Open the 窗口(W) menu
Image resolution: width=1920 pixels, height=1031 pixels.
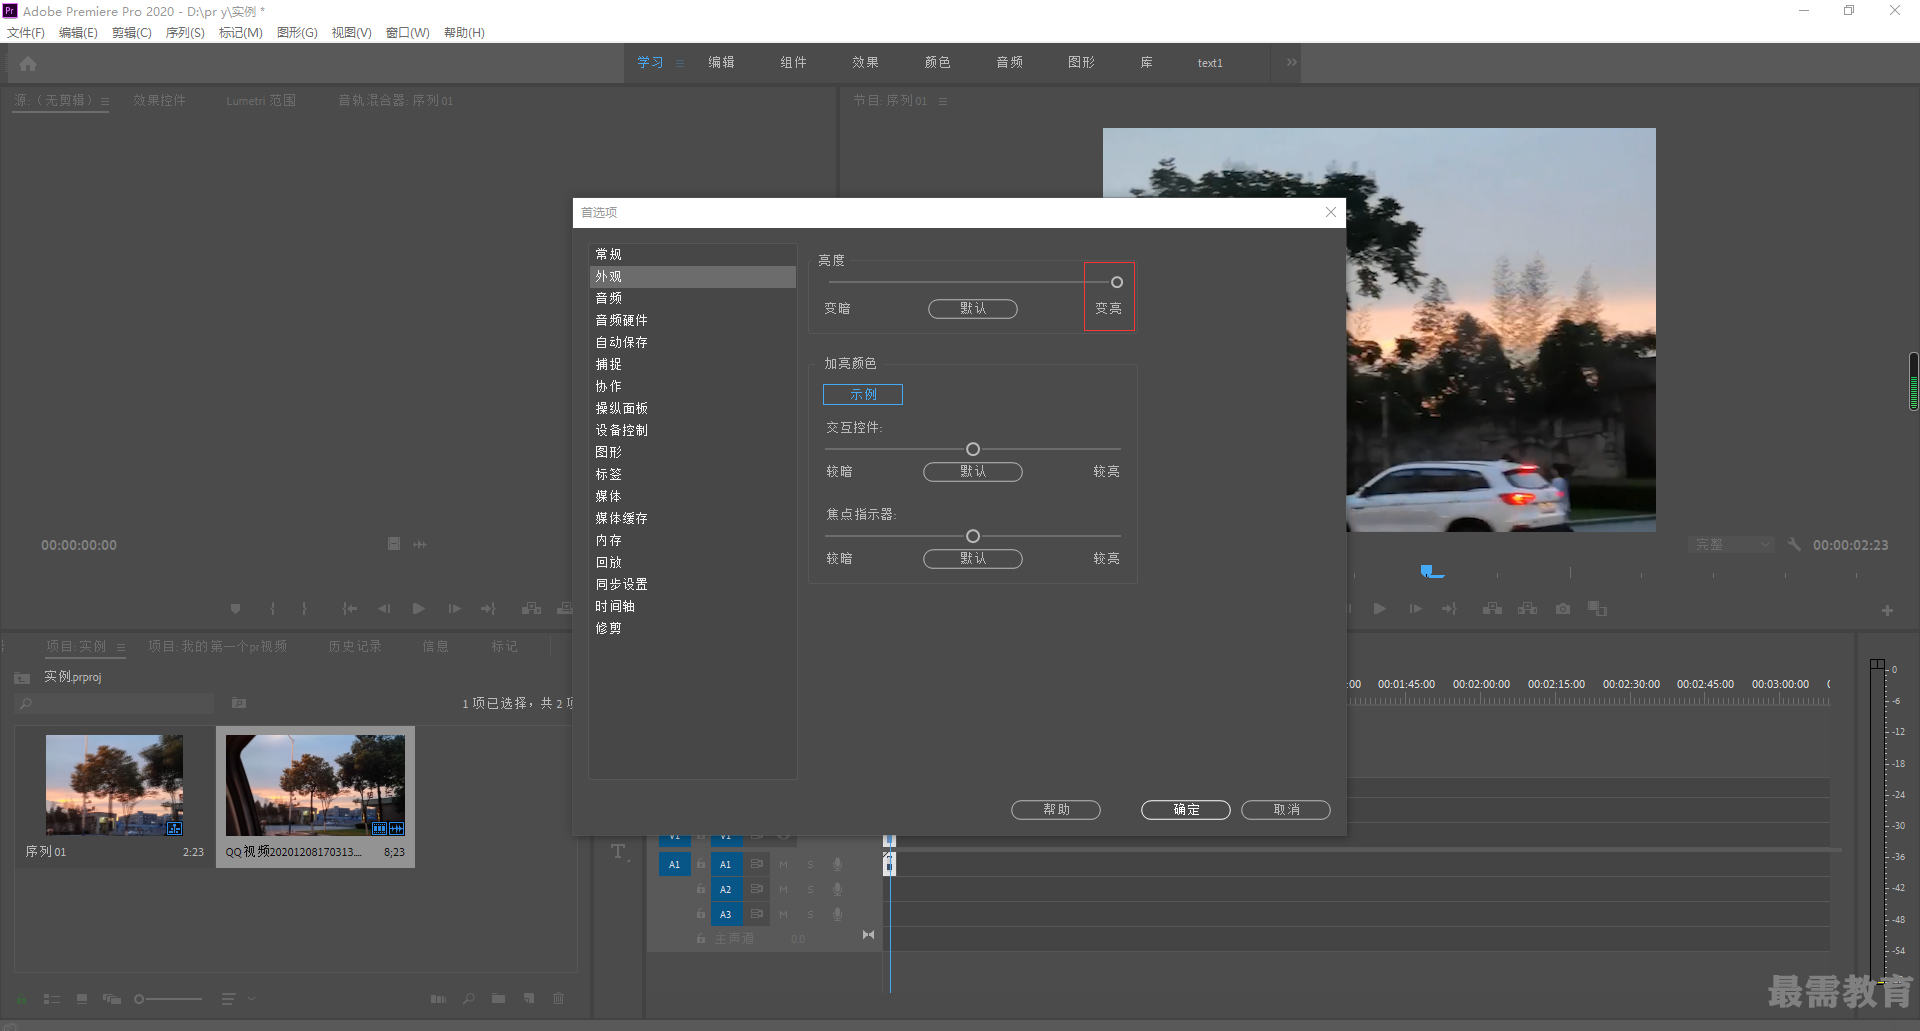click(x=407, y=33)
